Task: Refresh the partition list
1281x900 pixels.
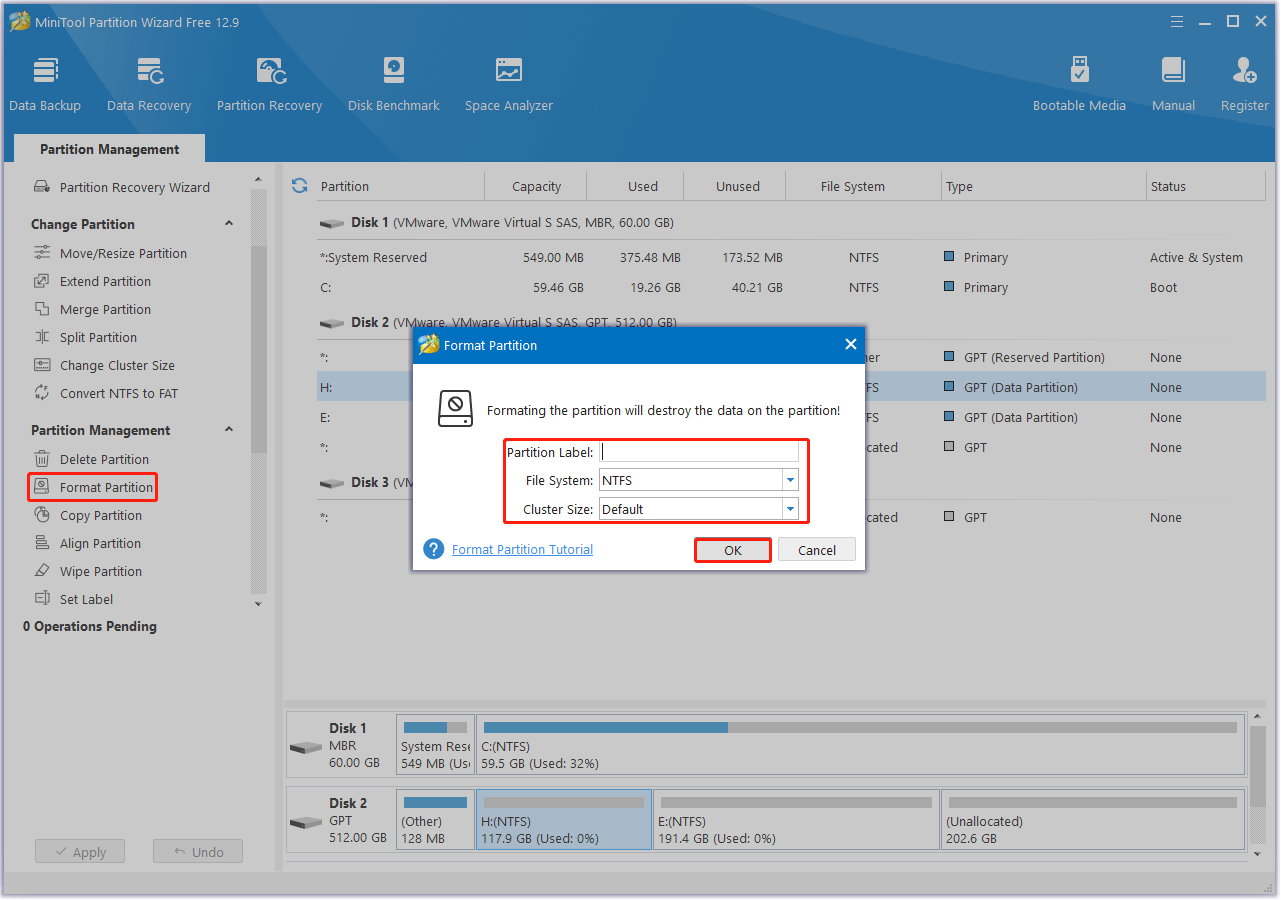Action: pyautogui.click(x=299, y=186)
